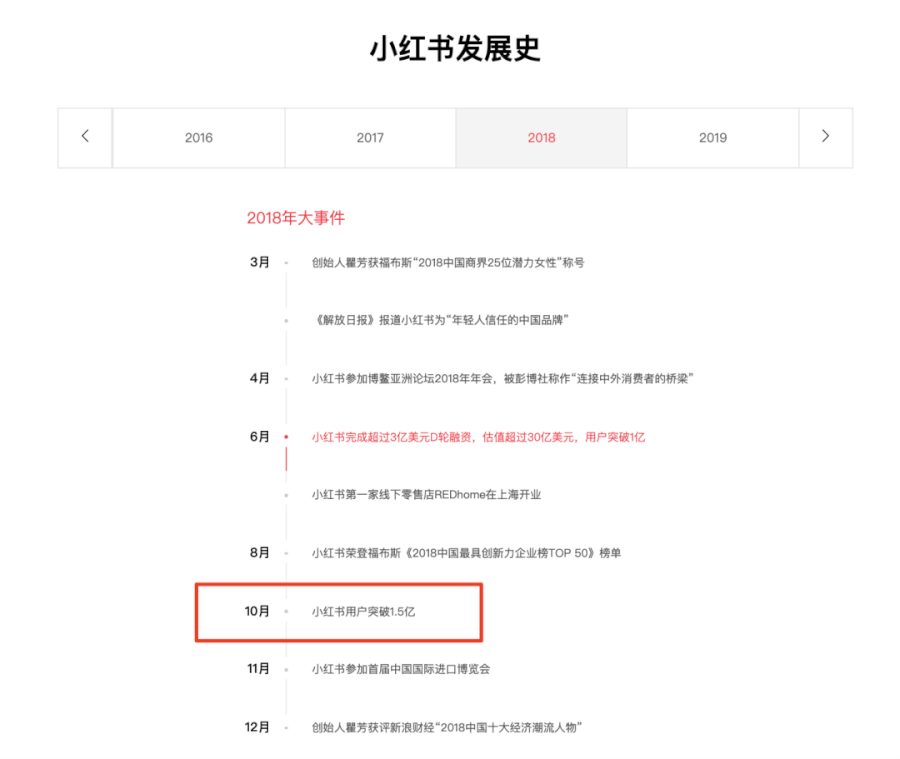Switch to the 2016 year tab

click(199, 138)
